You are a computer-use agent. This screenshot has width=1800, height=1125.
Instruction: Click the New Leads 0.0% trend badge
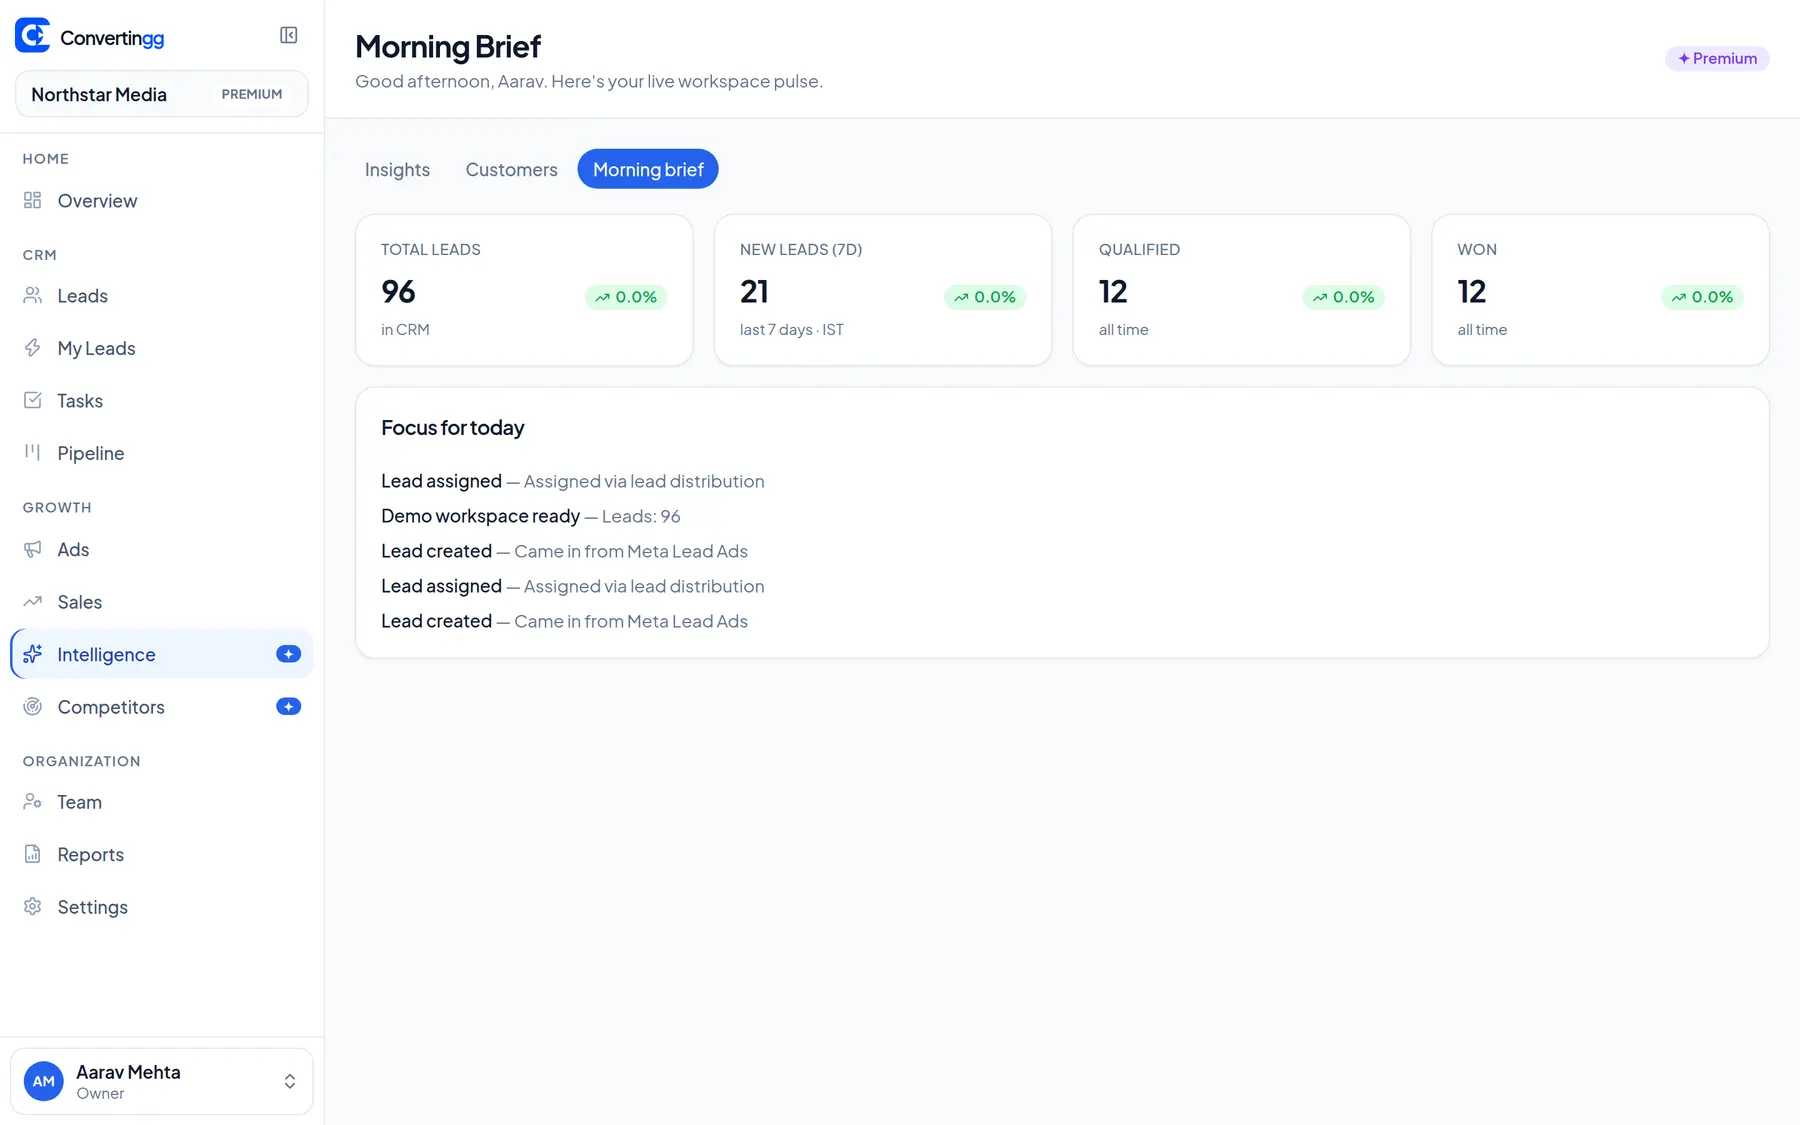985,297
